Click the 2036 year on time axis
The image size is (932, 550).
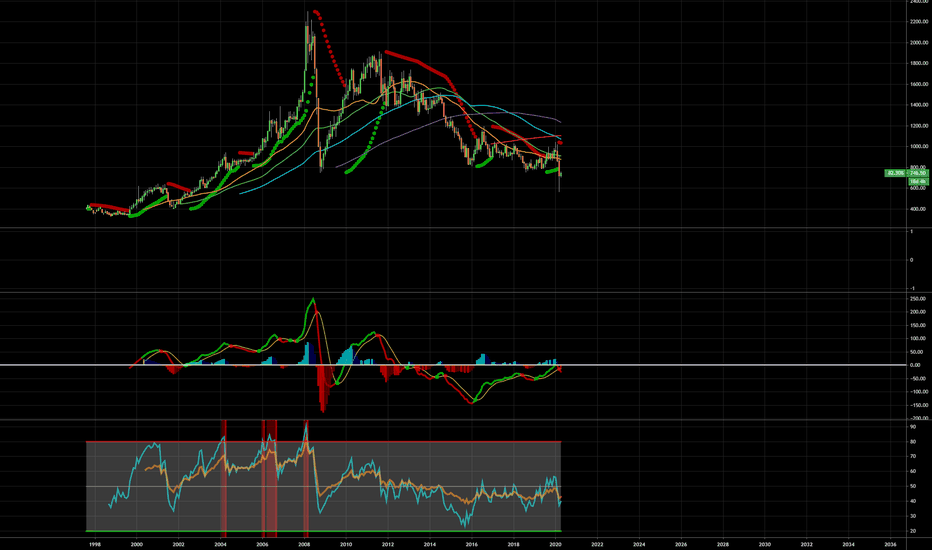coord(890,544)
